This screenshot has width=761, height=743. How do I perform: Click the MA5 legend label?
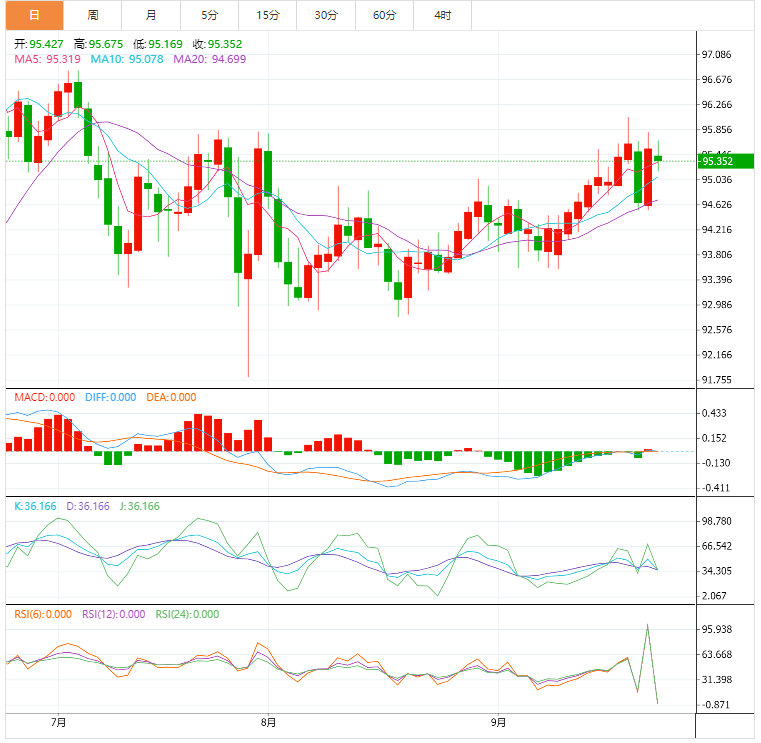47,59
